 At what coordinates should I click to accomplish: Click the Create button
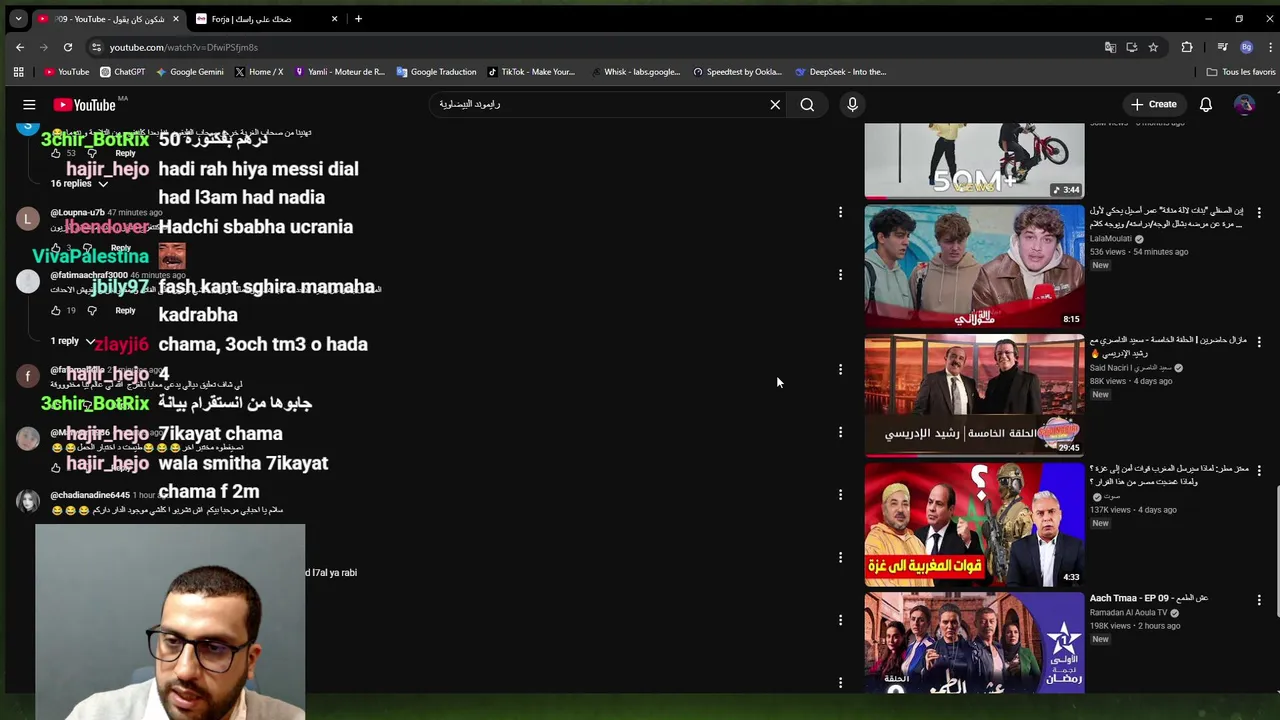1153,104
